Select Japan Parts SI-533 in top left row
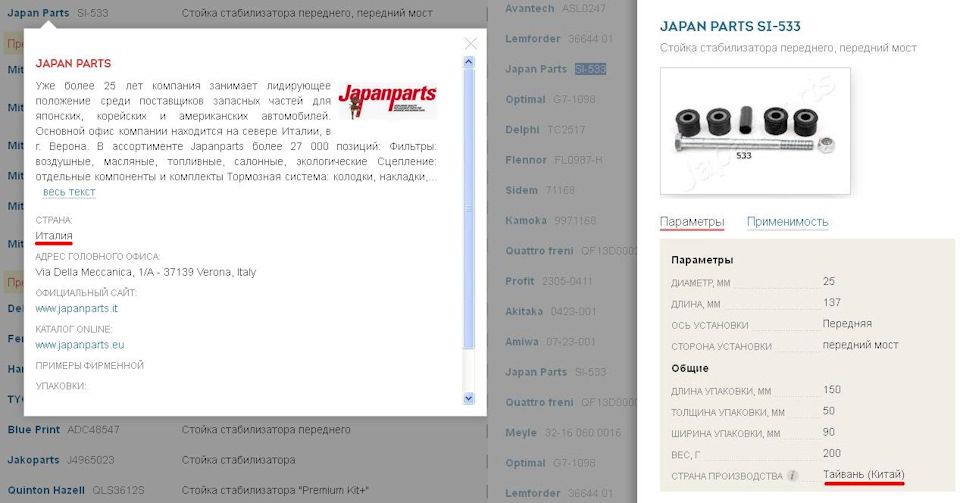The image size is (960, 503). click(x=58, y=13)
